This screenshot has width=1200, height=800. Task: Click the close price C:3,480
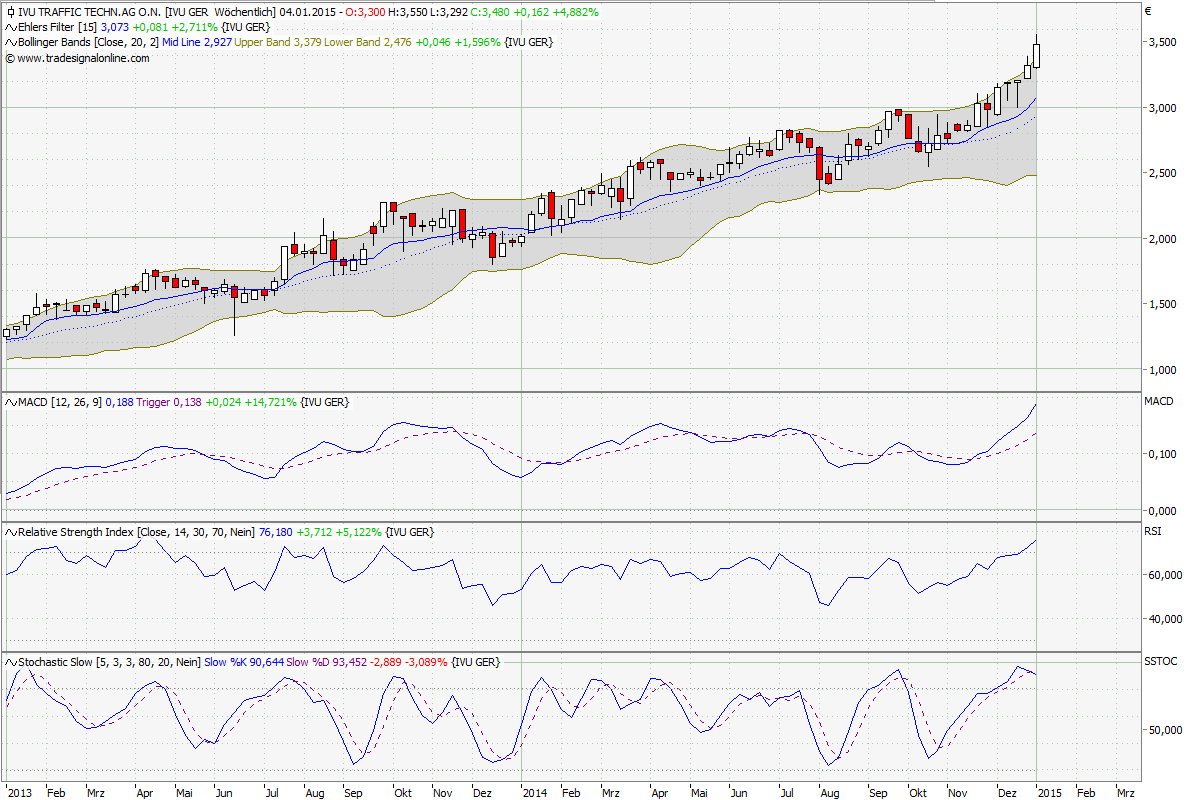click(x=491, y=12)
